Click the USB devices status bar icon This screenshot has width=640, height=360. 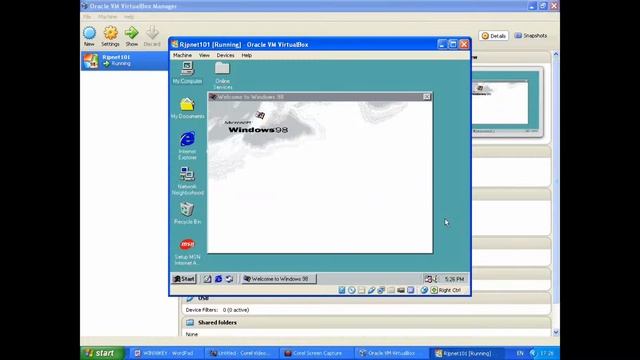click(371, 290)
